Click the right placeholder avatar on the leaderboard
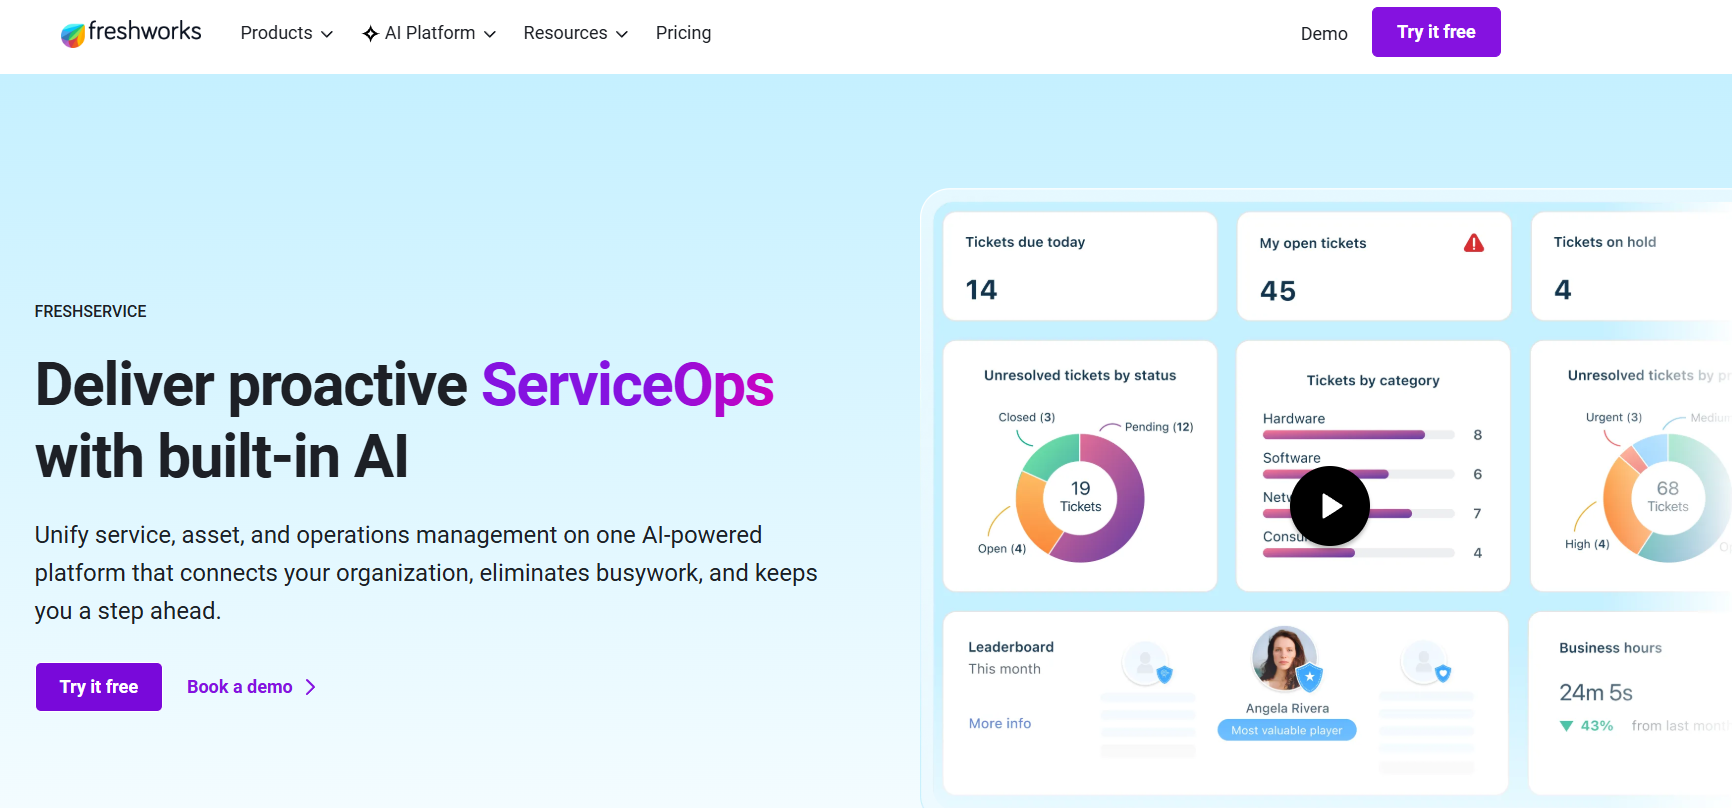Image resolution: width=1732 pixels, height=808 pixels. pos(1423,662)
